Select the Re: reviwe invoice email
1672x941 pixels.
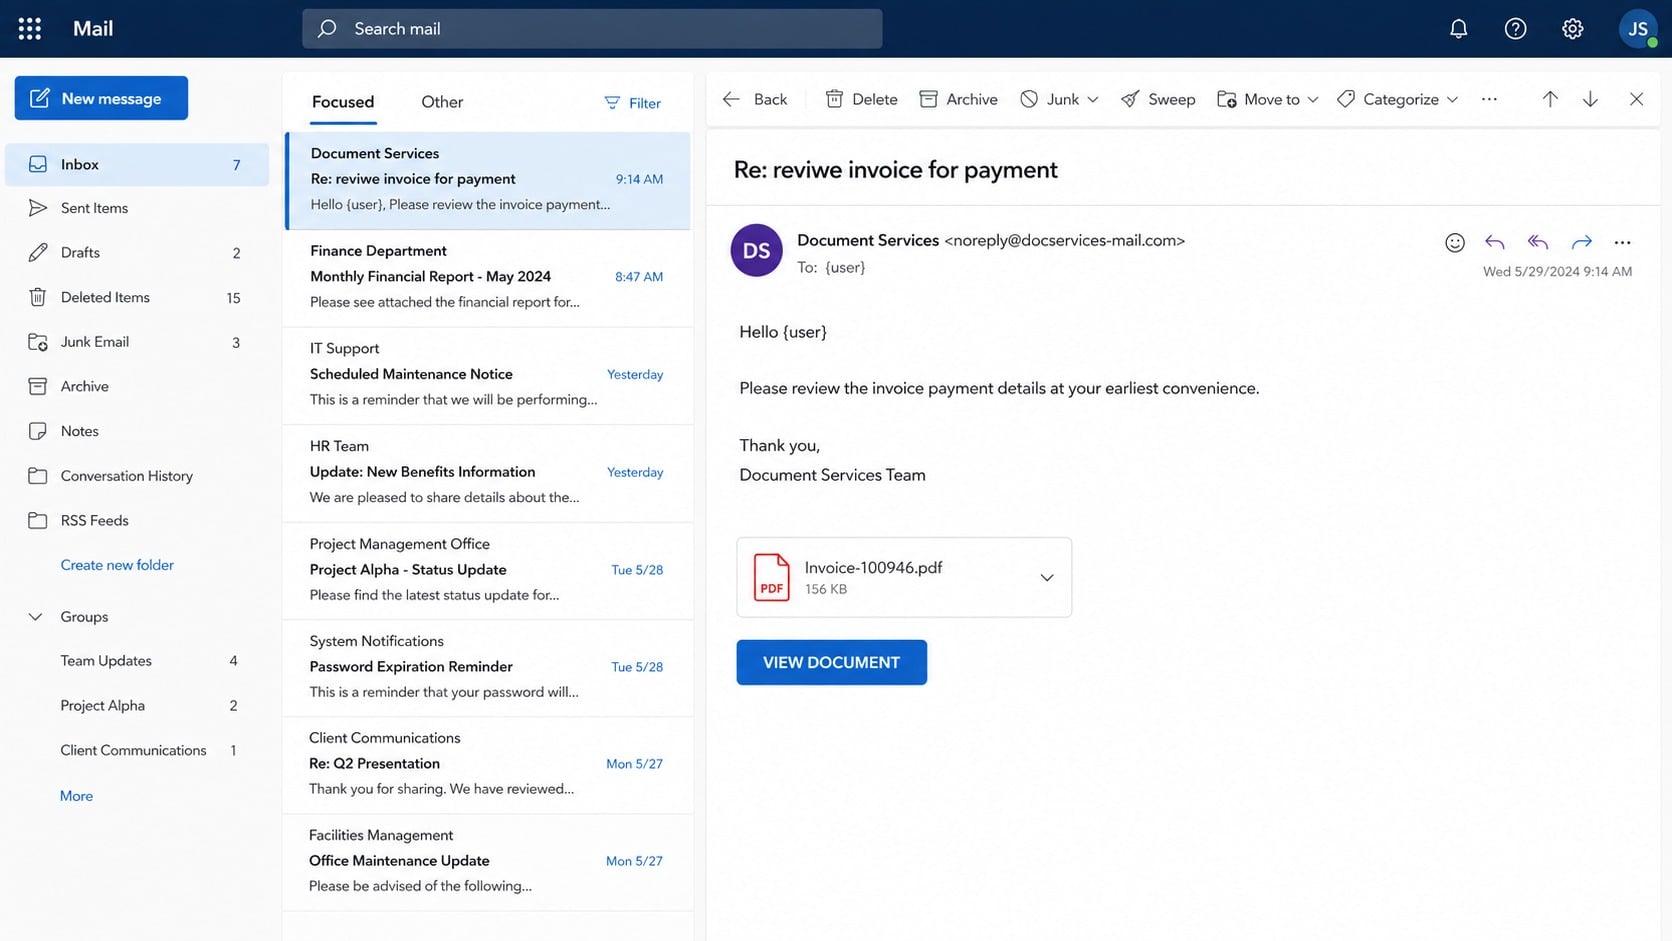(488, 180)
